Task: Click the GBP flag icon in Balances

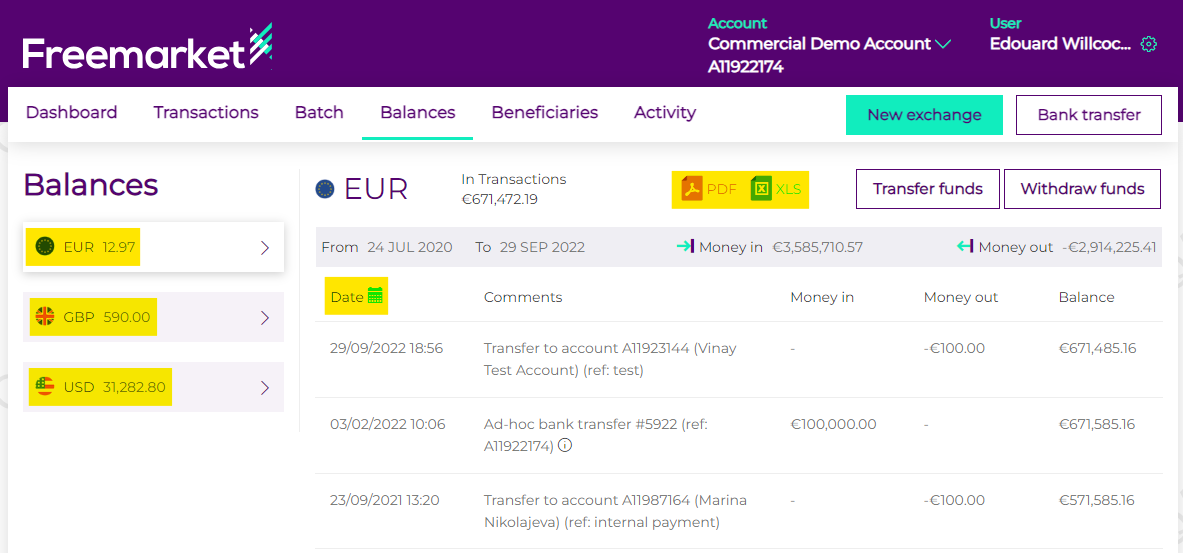Action: (45, 317)
